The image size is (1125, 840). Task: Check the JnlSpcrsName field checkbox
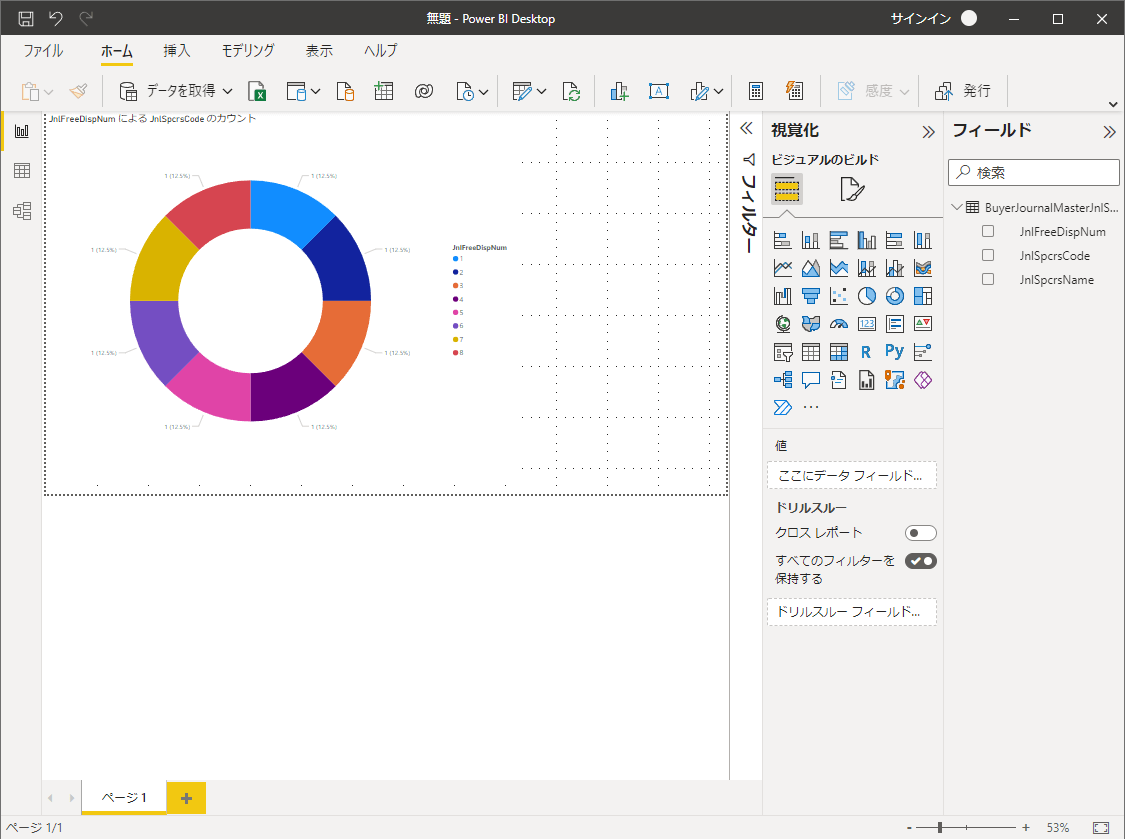pyautogui.click(x=988, y=280)
